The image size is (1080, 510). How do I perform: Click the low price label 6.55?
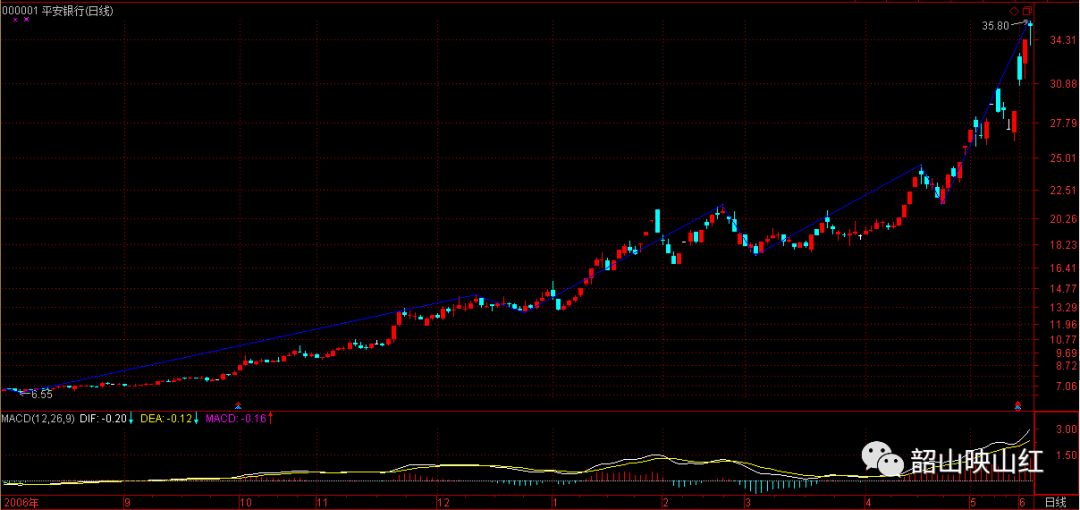(x=43, y=394)
